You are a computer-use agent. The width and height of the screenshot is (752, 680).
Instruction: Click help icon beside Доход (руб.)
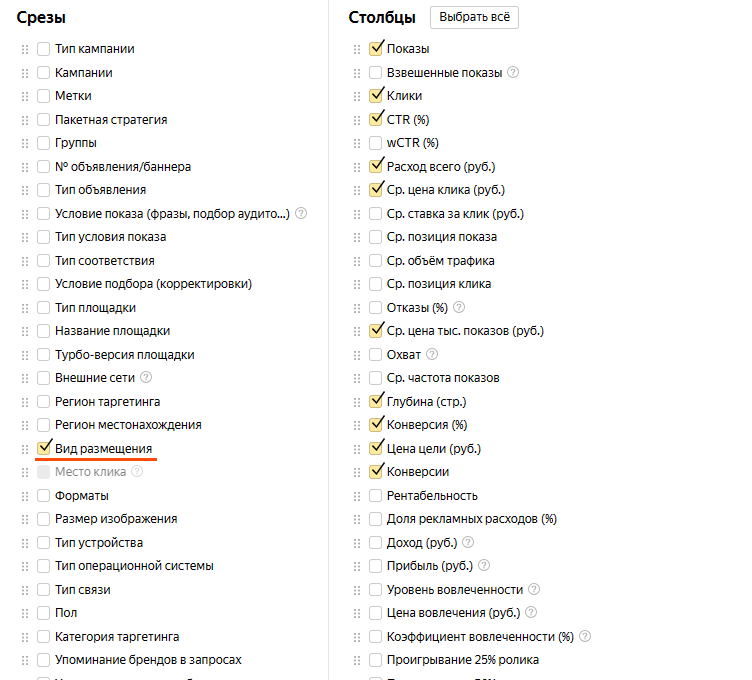coord(468,542)
